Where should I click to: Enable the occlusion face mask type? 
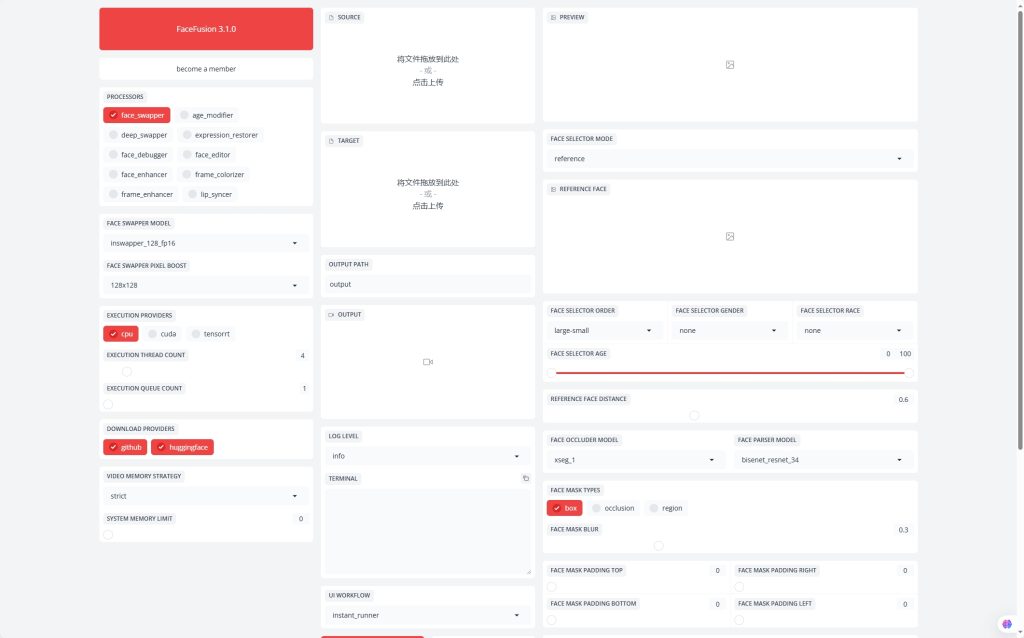pos(613,508)
